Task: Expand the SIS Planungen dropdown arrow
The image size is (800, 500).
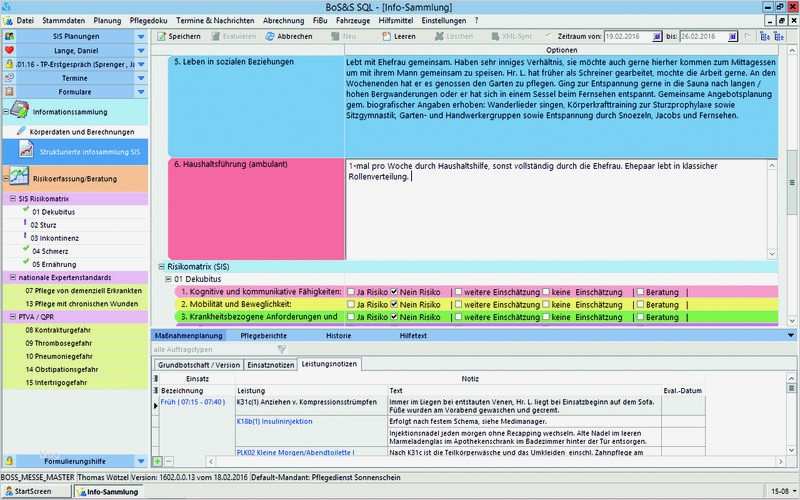Action: pyautogui.click(x=141, y=37)
